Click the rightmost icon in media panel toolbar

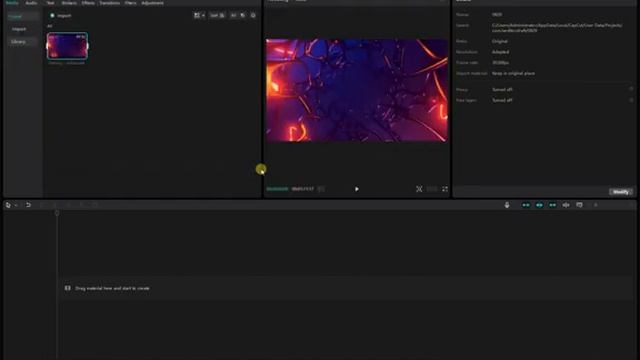click(253, 16)
